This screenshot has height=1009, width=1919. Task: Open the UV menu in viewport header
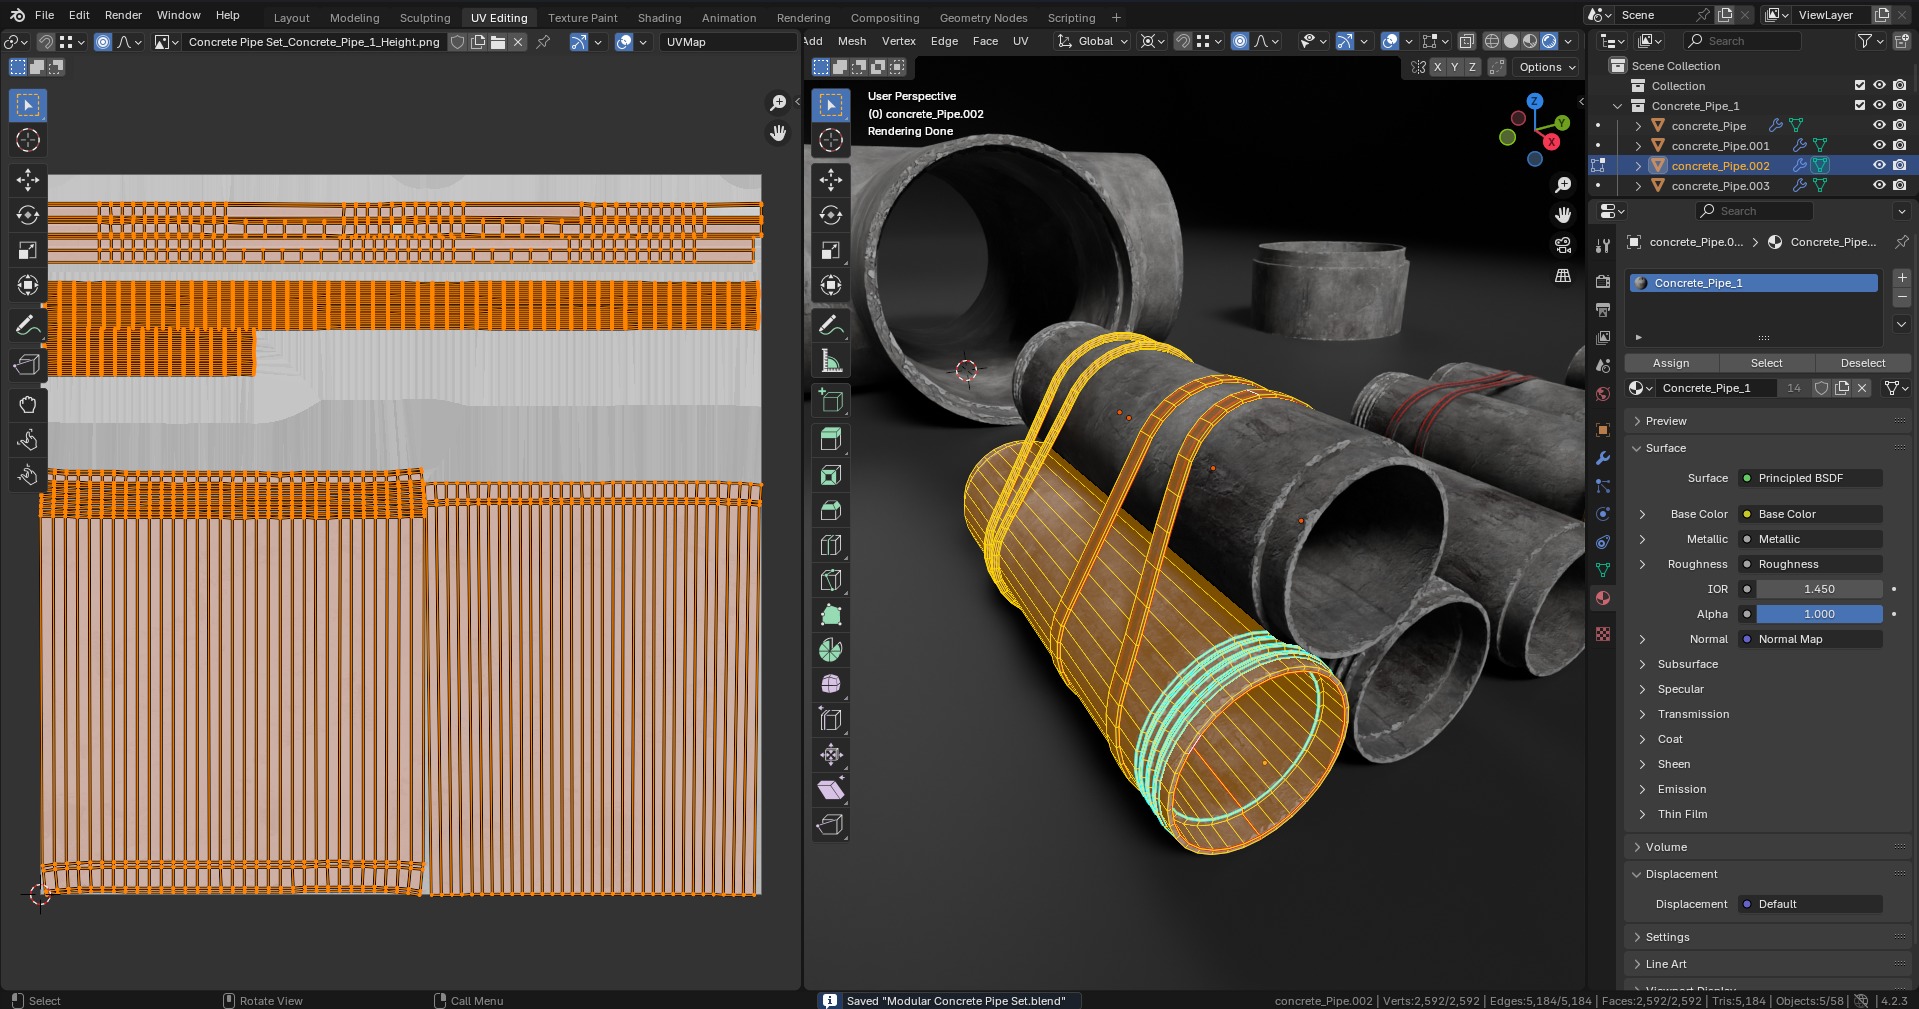pos(1020,41)
